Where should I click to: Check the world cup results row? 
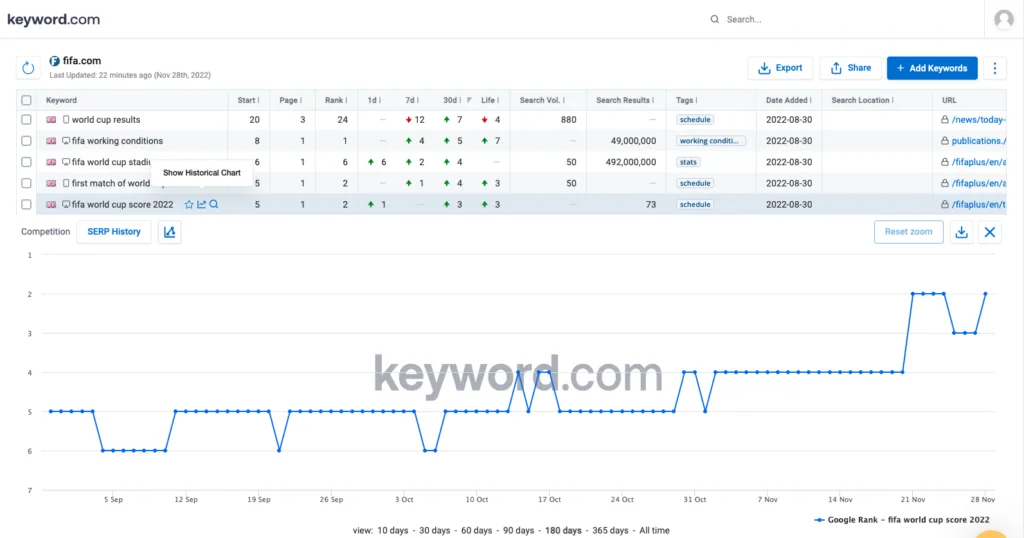(26, 119)
